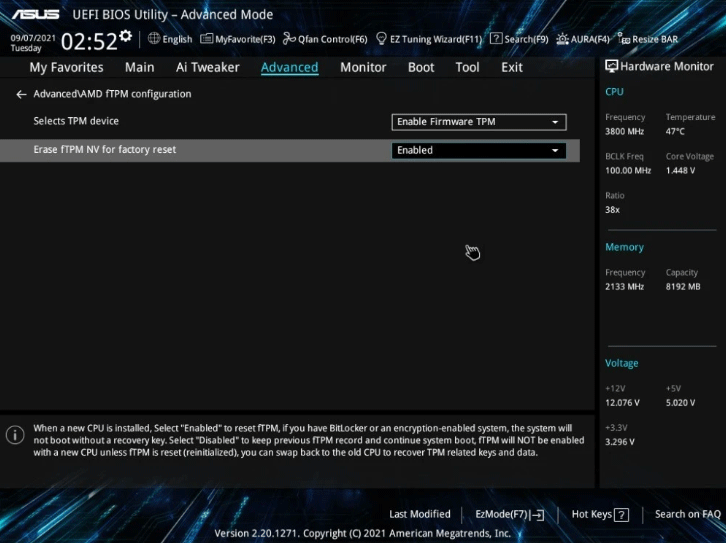Open AURA(F4) lighting control
The height and width of the screenshot is (543, 726).
pos(583,39)
